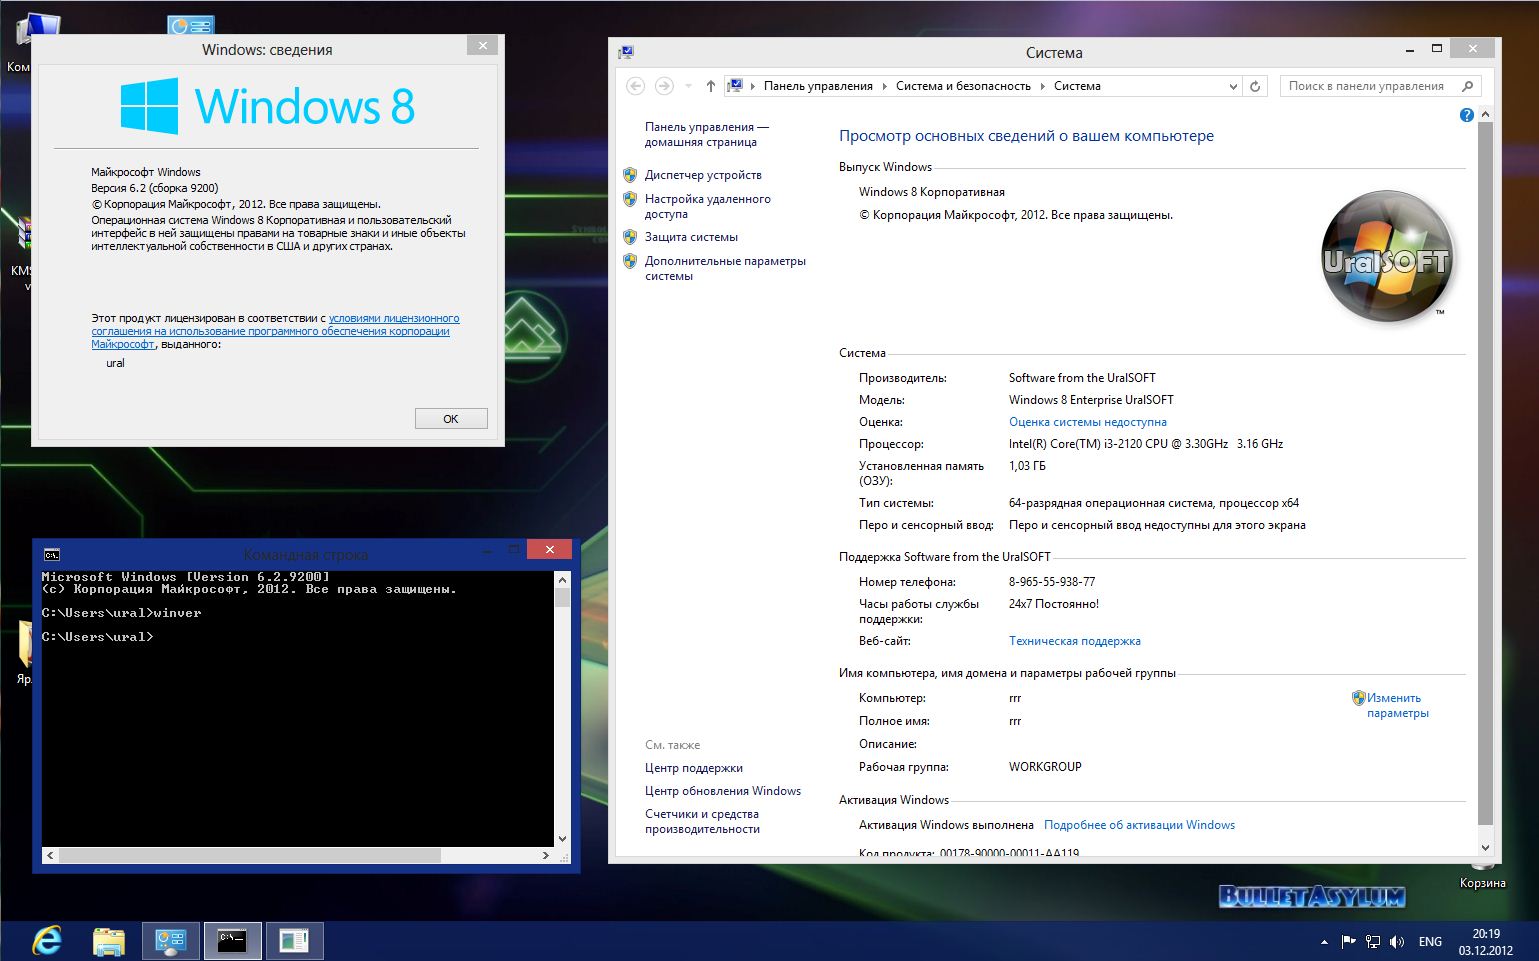The height and width of the screenshot is (961, 1539).
Task: Click the Система window title bar icon
Action: (x=626, y=52)
